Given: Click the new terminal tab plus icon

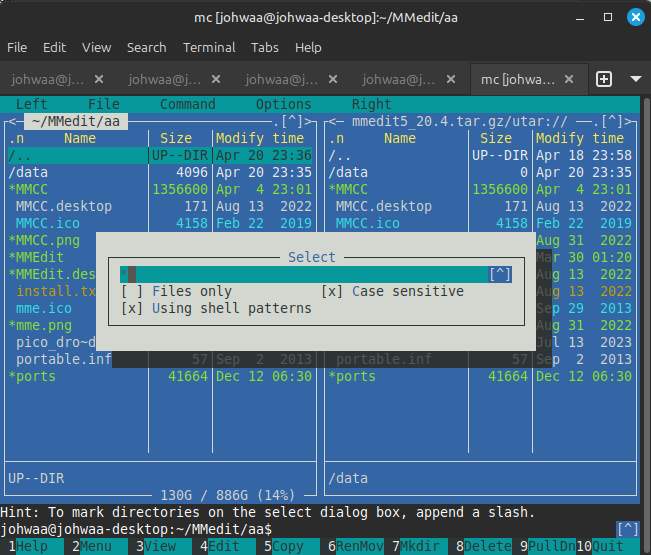Looking at the screenshot, I should click(604, 79).
